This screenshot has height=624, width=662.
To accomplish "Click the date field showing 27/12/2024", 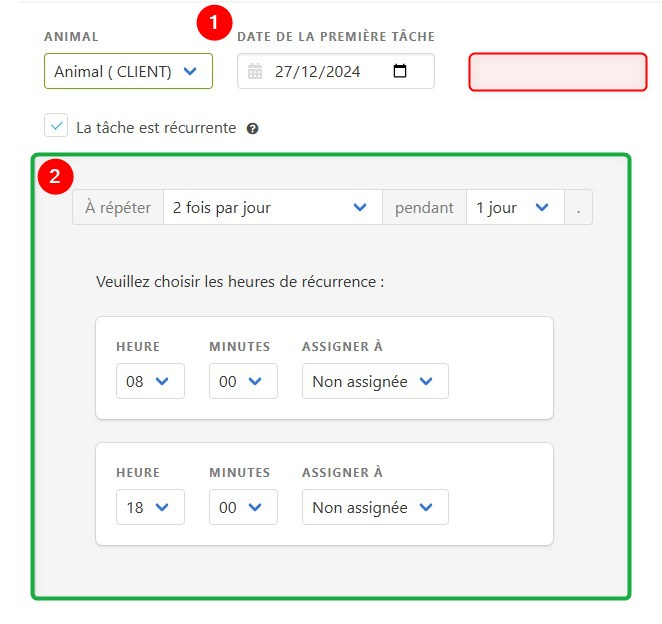I will 336,71.
